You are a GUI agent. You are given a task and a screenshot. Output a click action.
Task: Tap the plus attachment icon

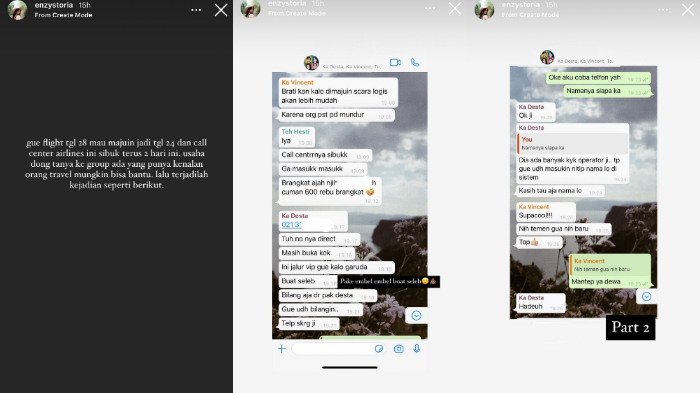point(282,348)
